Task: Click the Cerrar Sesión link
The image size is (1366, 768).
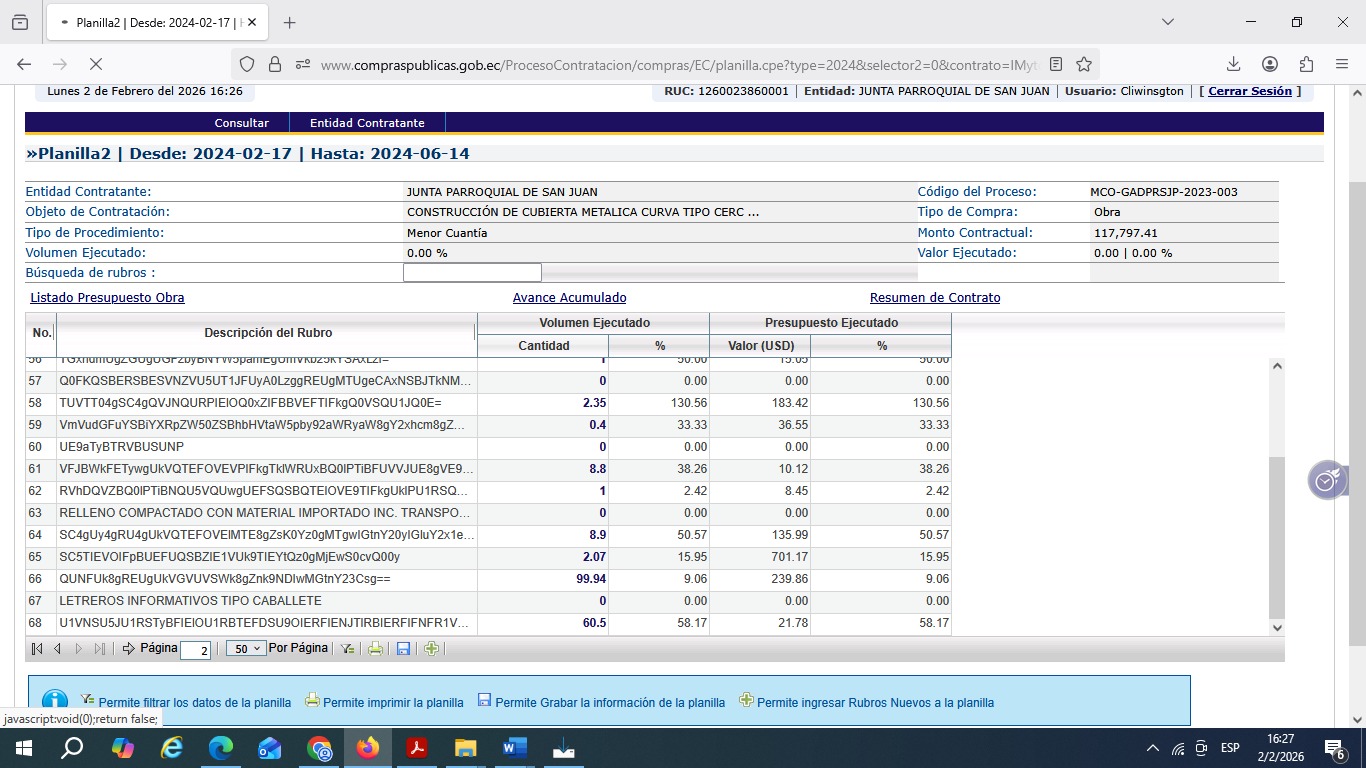Action: point(1250,91)
